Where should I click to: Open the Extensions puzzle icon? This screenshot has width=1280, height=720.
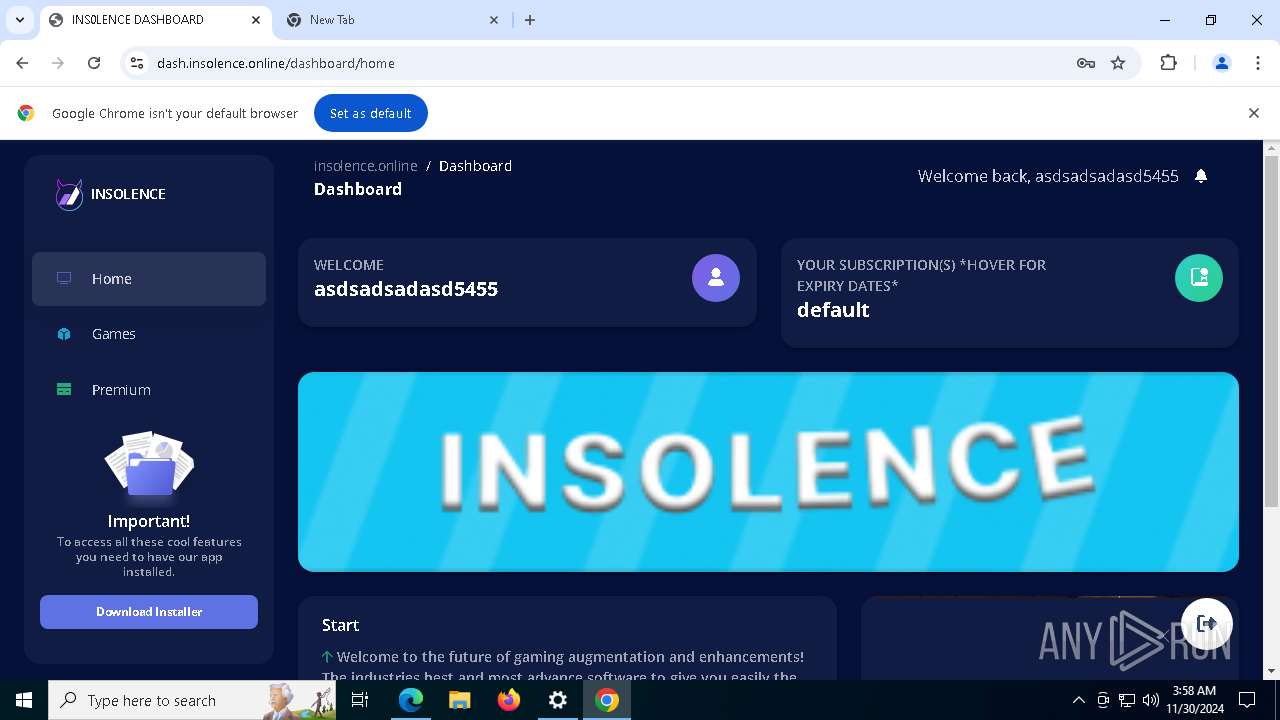click(x=1168, y=63)
